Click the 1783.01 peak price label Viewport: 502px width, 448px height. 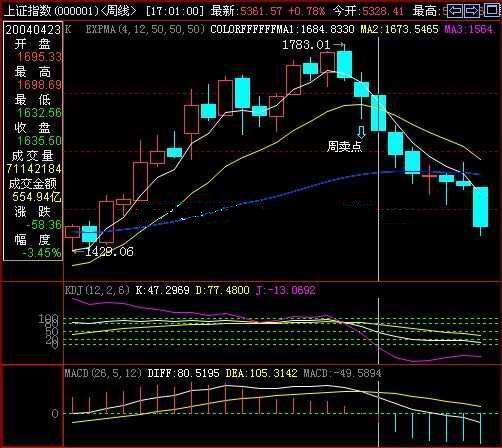click(x=306, y=45)
